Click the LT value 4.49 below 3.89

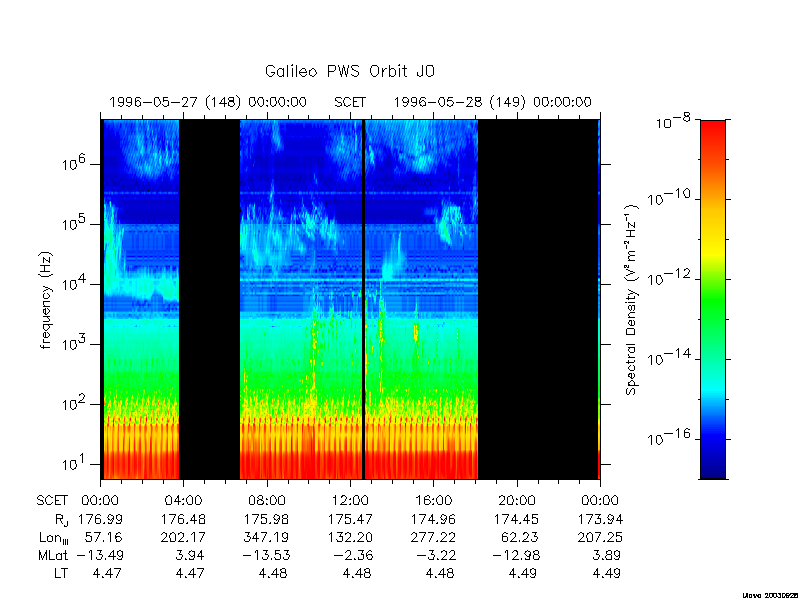click(x=607, y=573)
